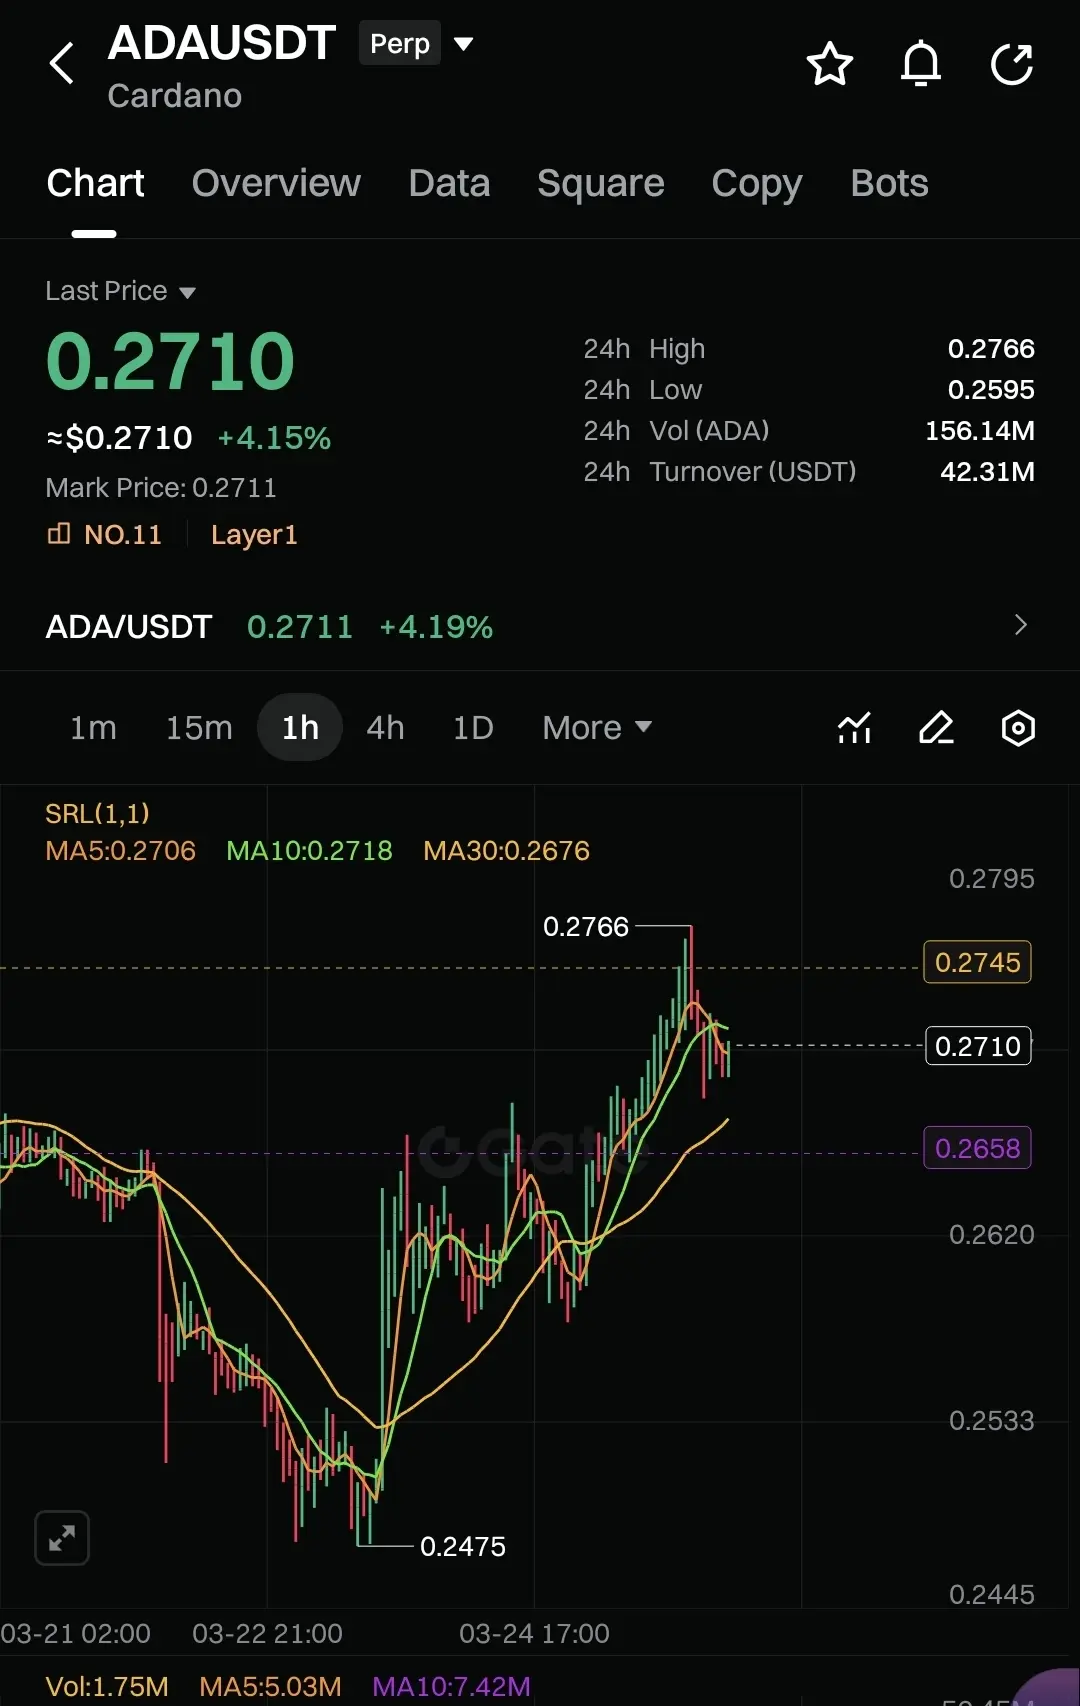Open the chart indicators icon
1080x1706 pixels.
click(x=854, y=728)
